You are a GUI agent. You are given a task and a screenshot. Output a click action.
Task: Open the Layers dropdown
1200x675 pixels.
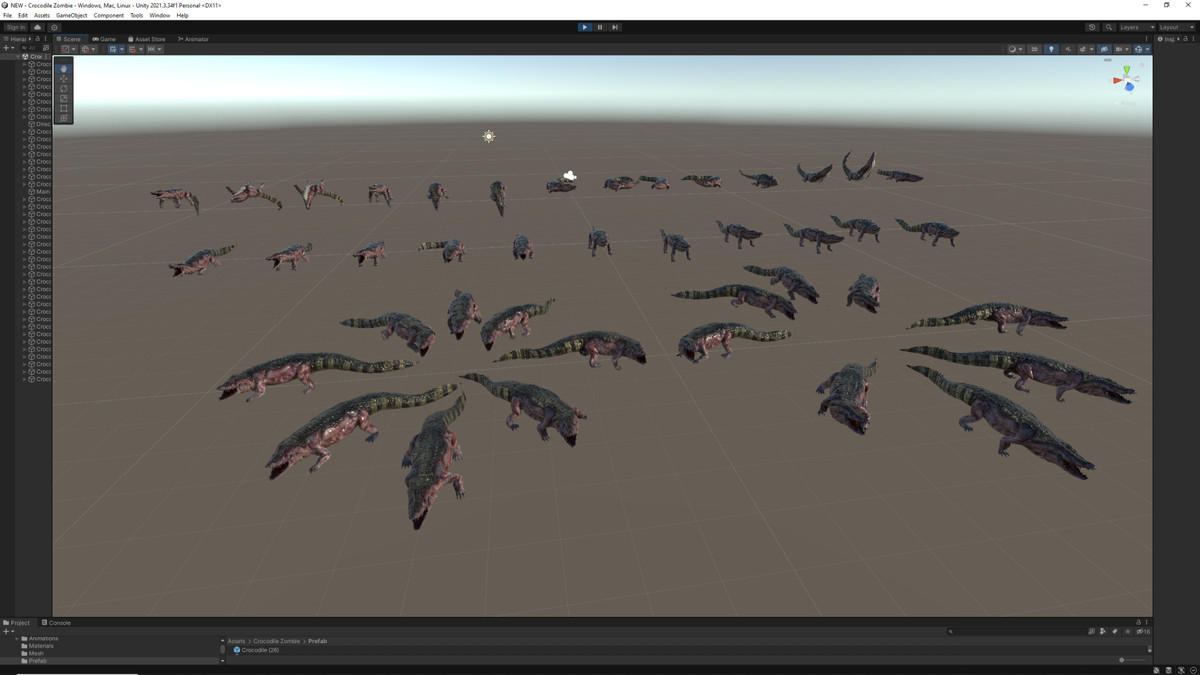pos(1136,27)
